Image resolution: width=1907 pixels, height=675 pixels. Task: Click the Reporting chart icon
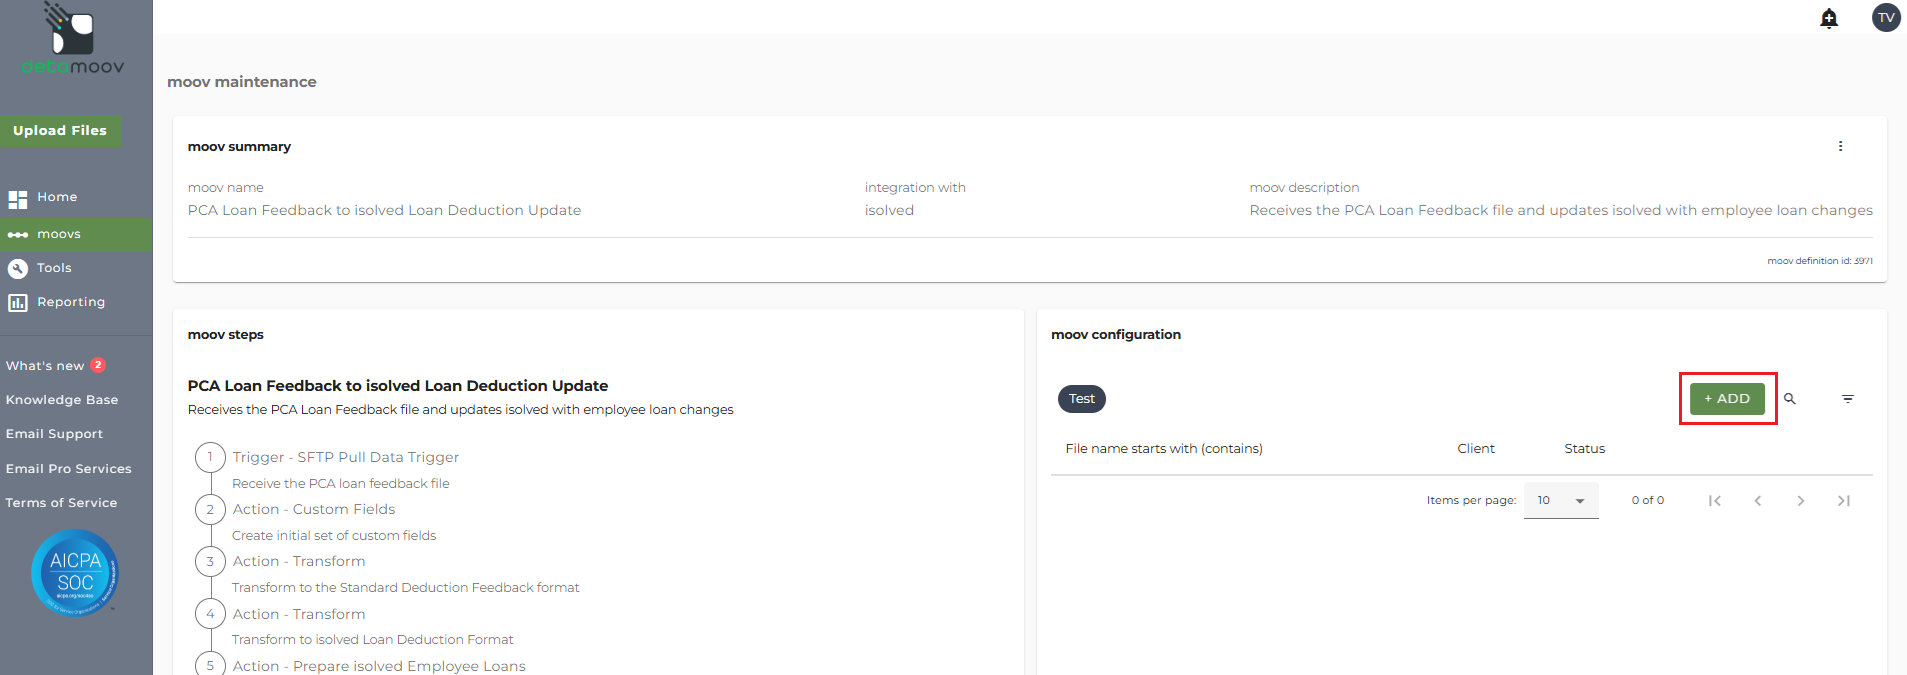pos(18,302)
